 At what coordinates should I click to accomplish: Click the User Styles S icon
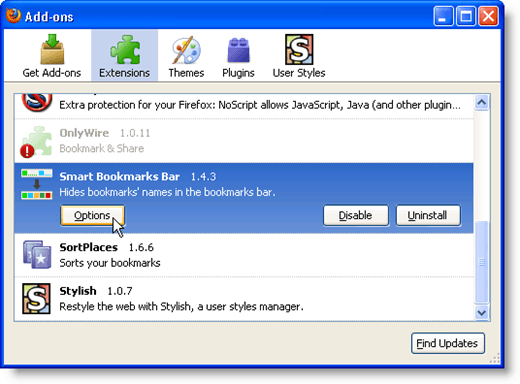pyautogui.click(x=299, y=49)
